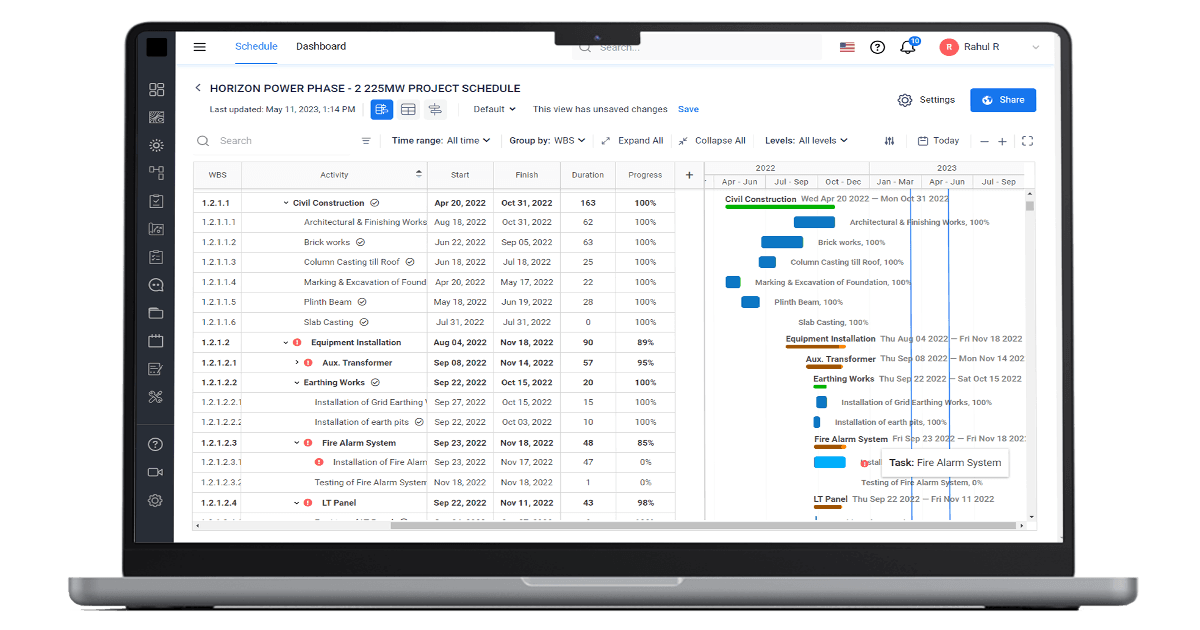Select the Gantt chart view icon
Image resolution: width=1200 pixels, height=630 pixels.
point(381,109)
